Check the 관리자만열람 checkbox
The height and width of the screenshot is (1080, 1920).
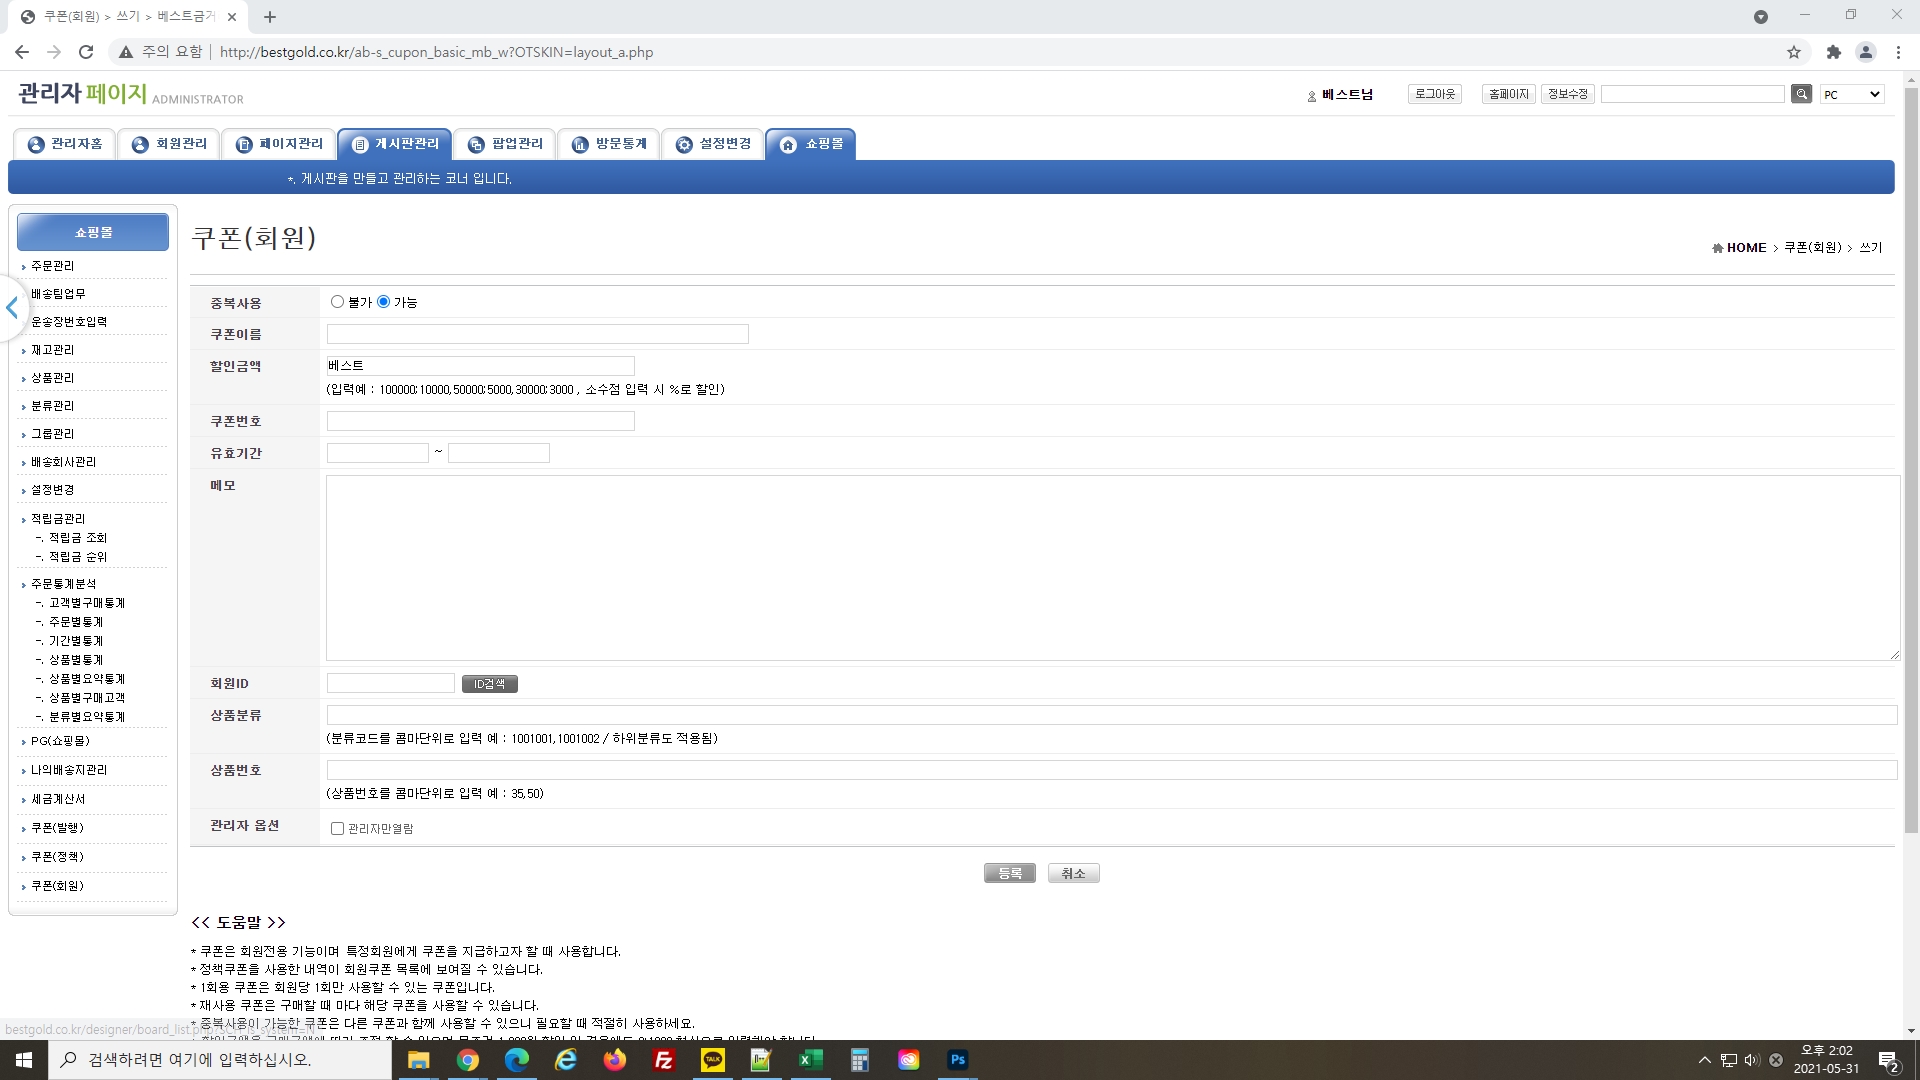(x=337, y=829)
